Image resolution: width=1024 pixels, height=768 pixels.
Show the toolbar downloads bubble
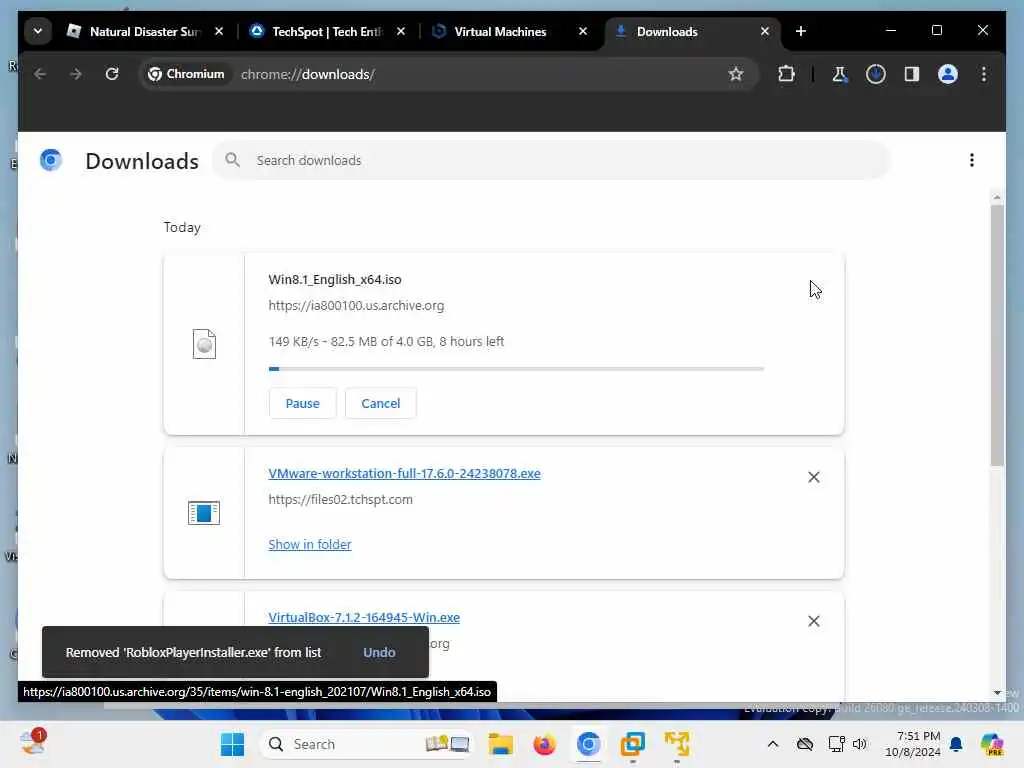[876, 74]
